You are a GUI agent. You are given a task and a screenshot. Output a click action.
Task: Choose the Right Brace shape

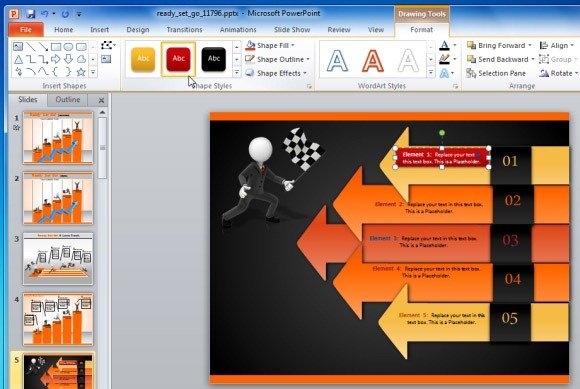click(x=68, y=72)
